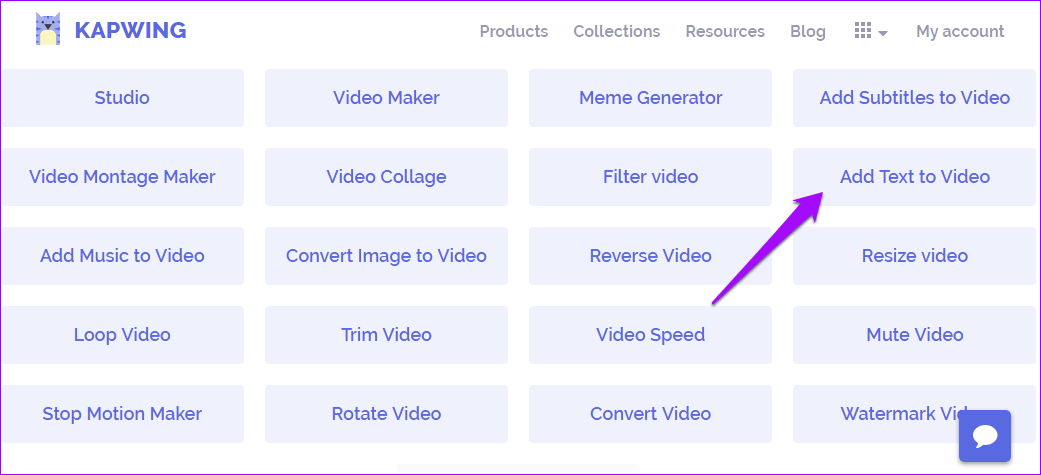Open the Video Collage tool
Image resolution: width=1041 pixels, height=475 pixels.
coord(386,177)
